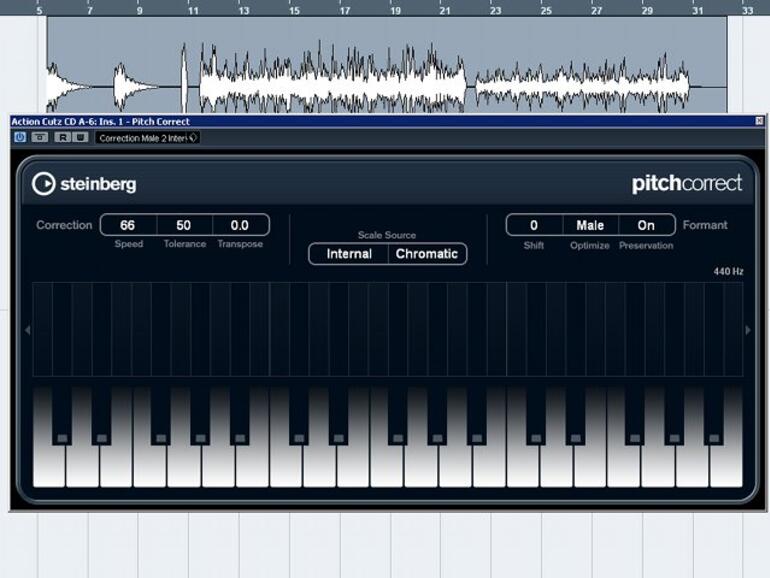Enable Write automation W button

point(80,138)
